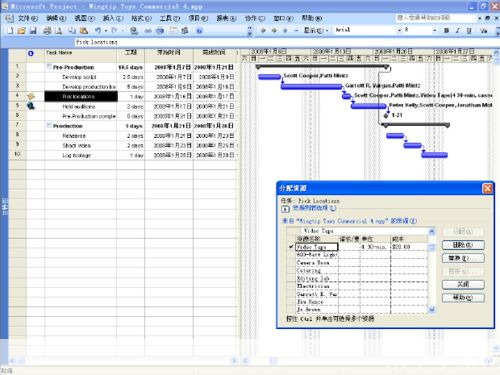
Task: Toggle checkmark beside Video Tape resource
Action: coord(291,247)
